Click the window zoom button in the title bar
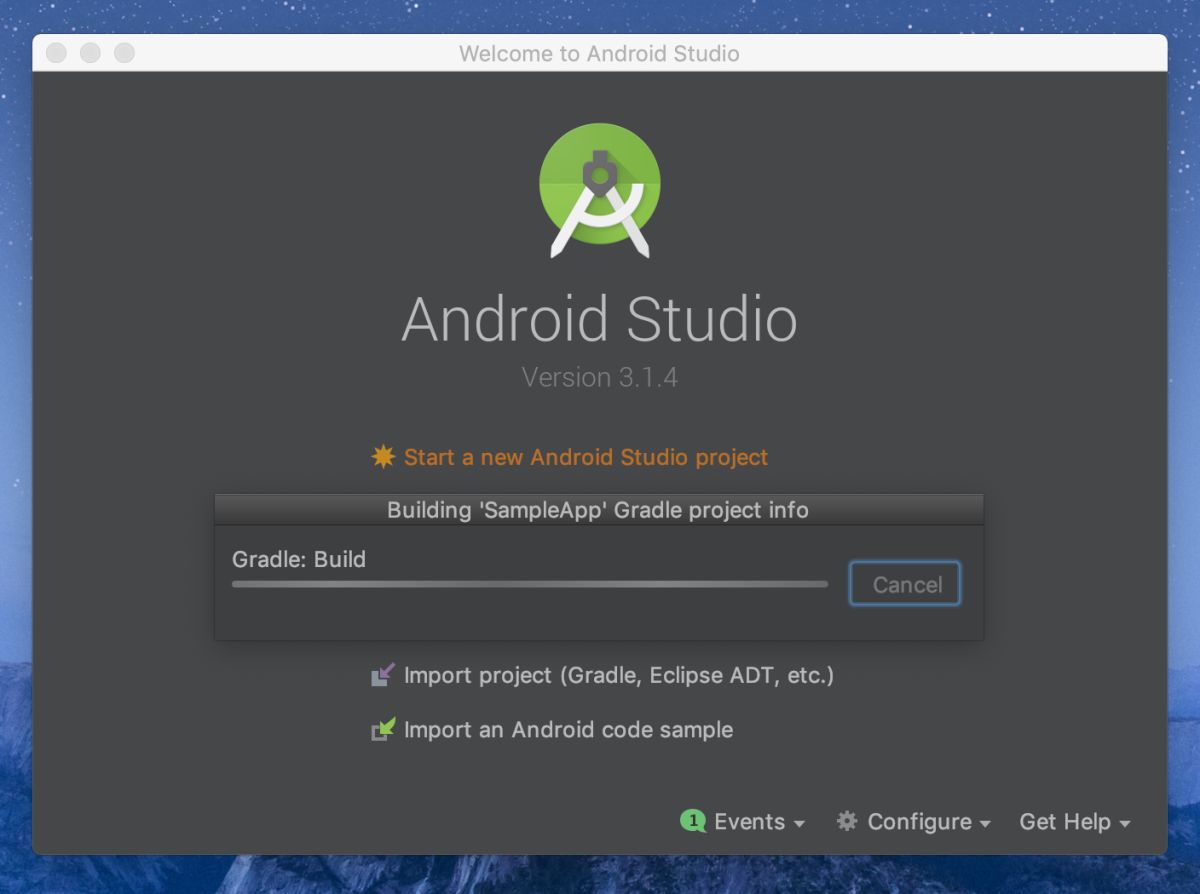Screen dimensions: 1200x894 pyautogui.click(x=124, y=53)
